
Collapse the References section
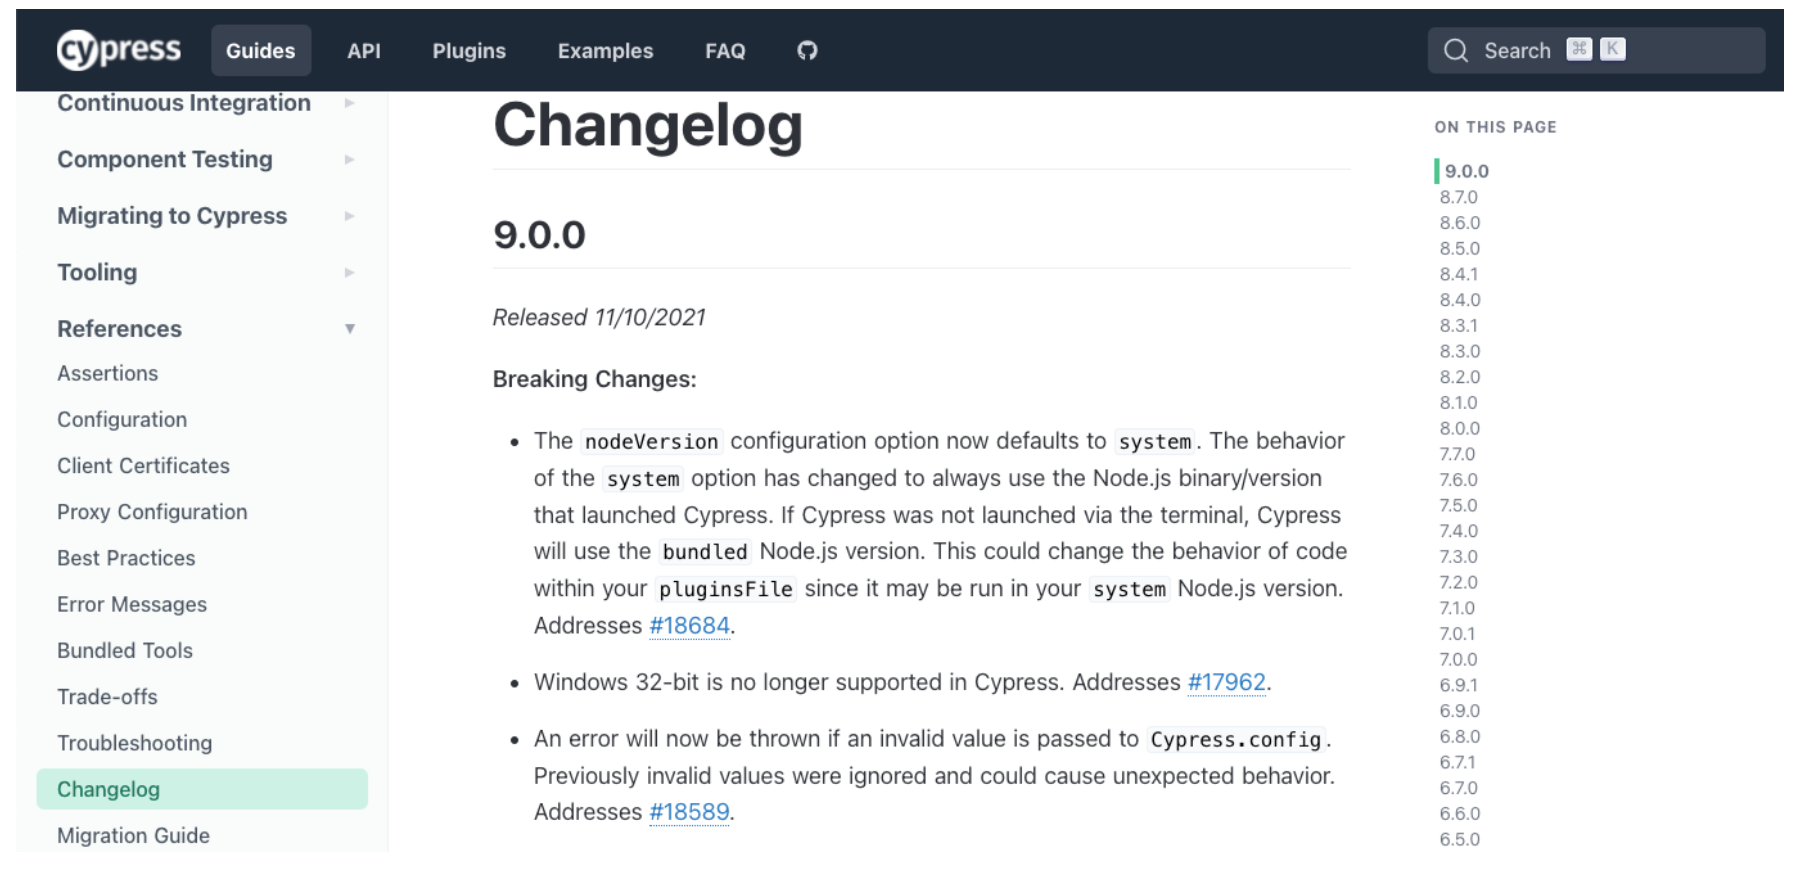[349, 329]
